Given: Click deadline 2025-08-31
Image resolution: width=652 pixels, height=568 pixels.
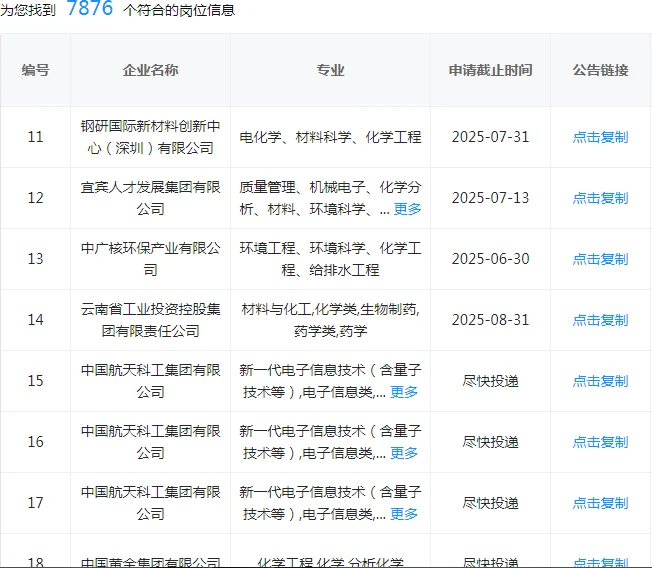Looking at the screenshot, I should click(x=490, y=320).
